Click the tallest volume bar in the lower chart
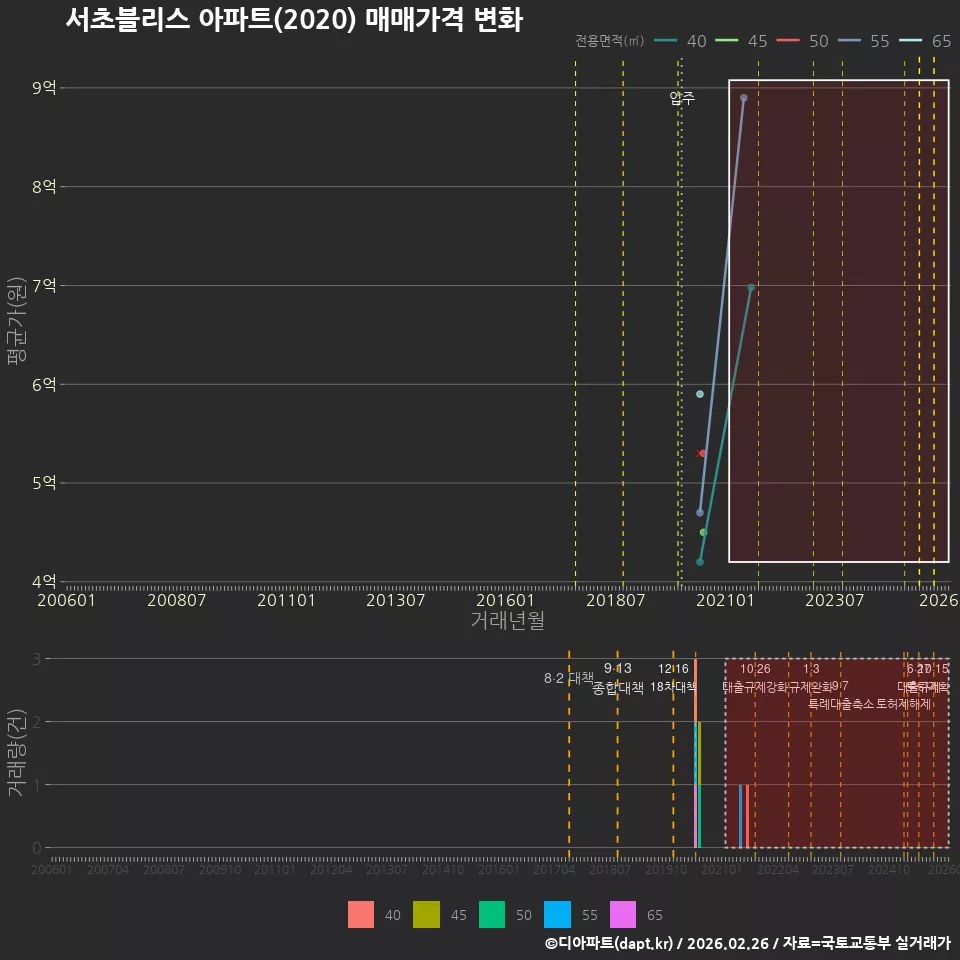The height and width of the screenshot is (960, 960). coord(696,753)
